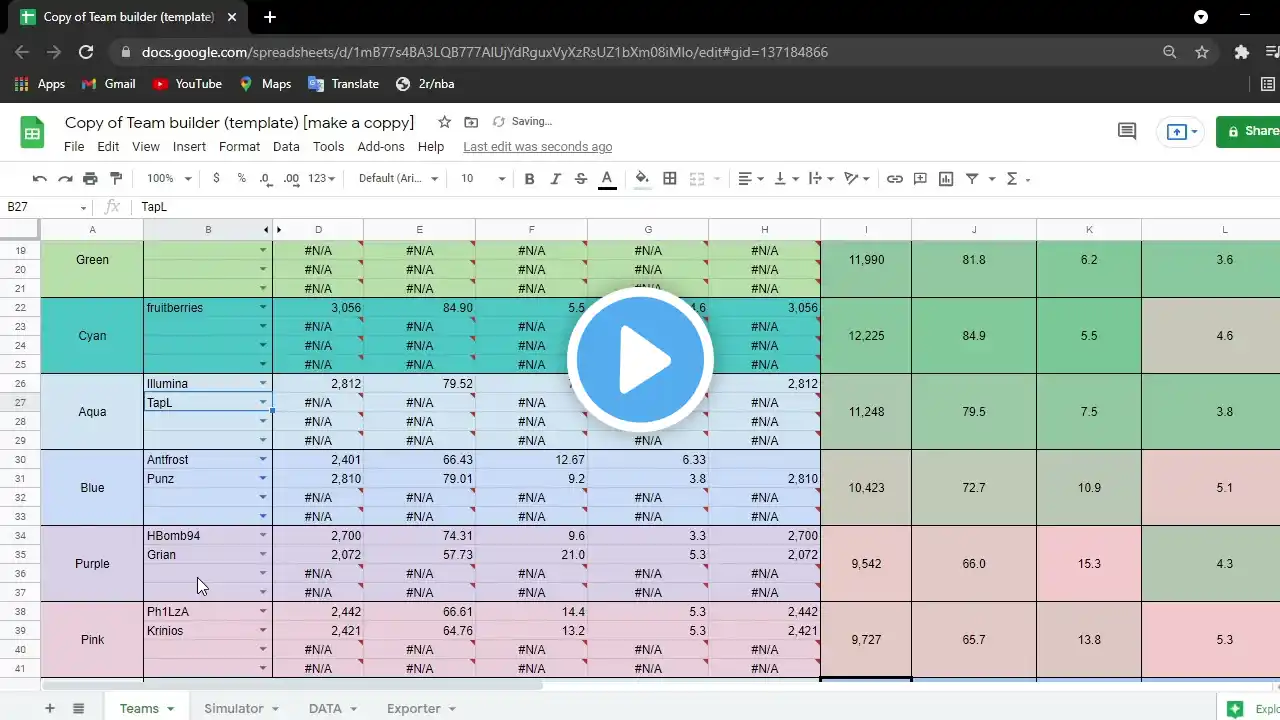Open the 2r/nba bookmark
The width and height of the screenshot is (1280, 720).
(x=424, y=84)
